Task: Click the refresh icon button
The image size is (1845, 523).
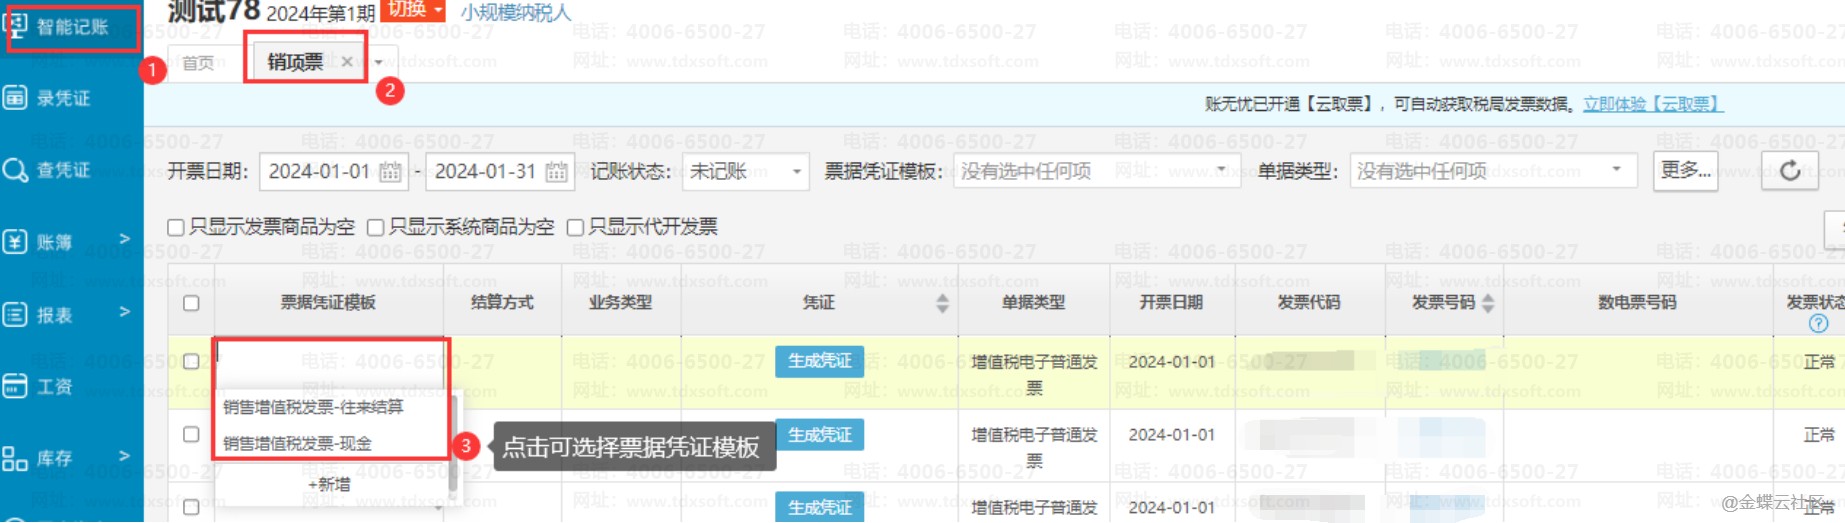Action: point(1789,171)
